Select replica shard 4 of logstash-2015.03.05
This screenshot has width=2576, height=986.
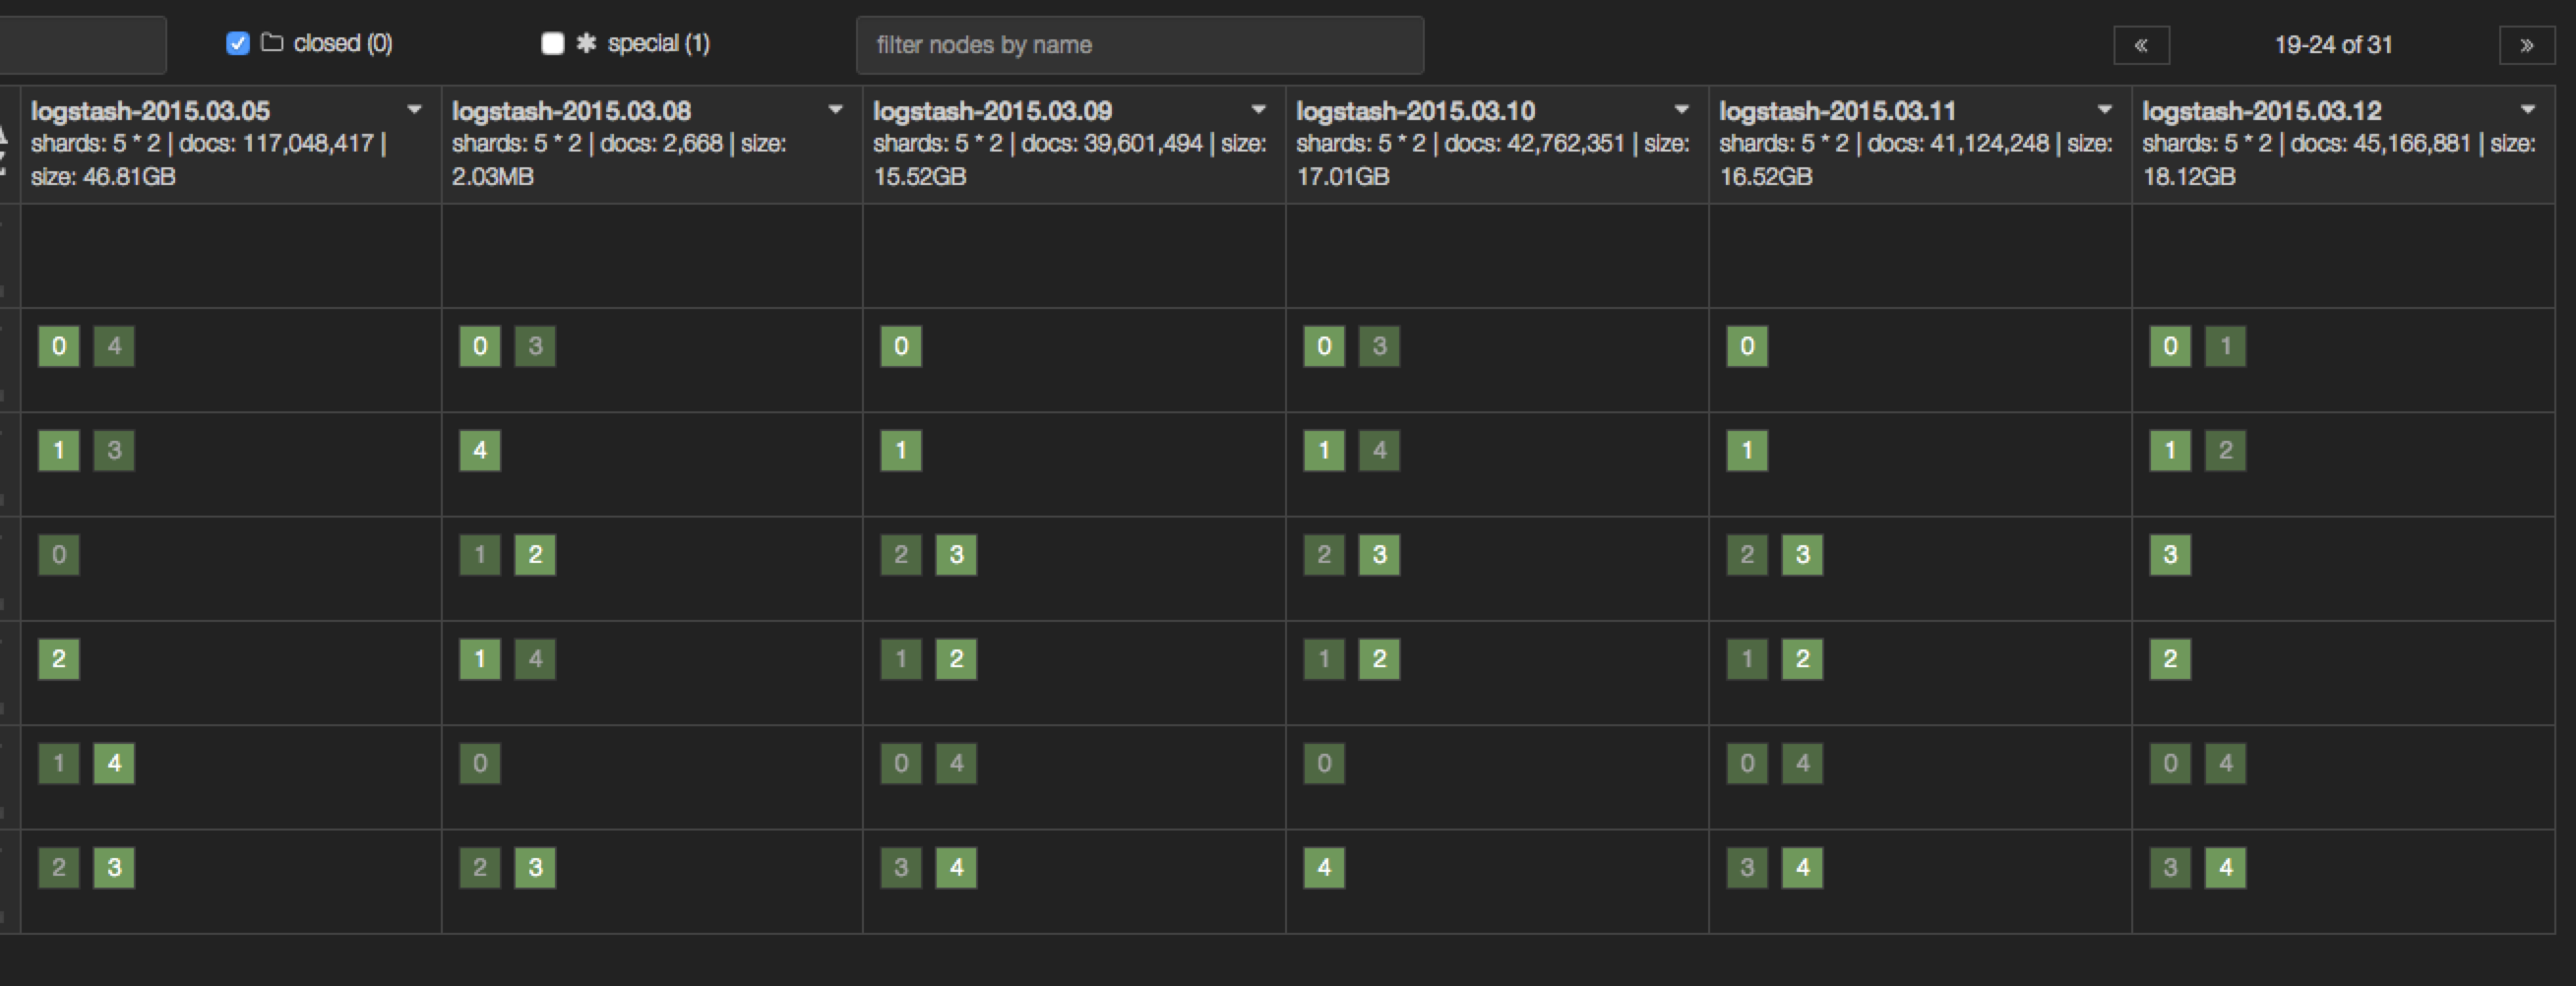click(x=114, y=346)
